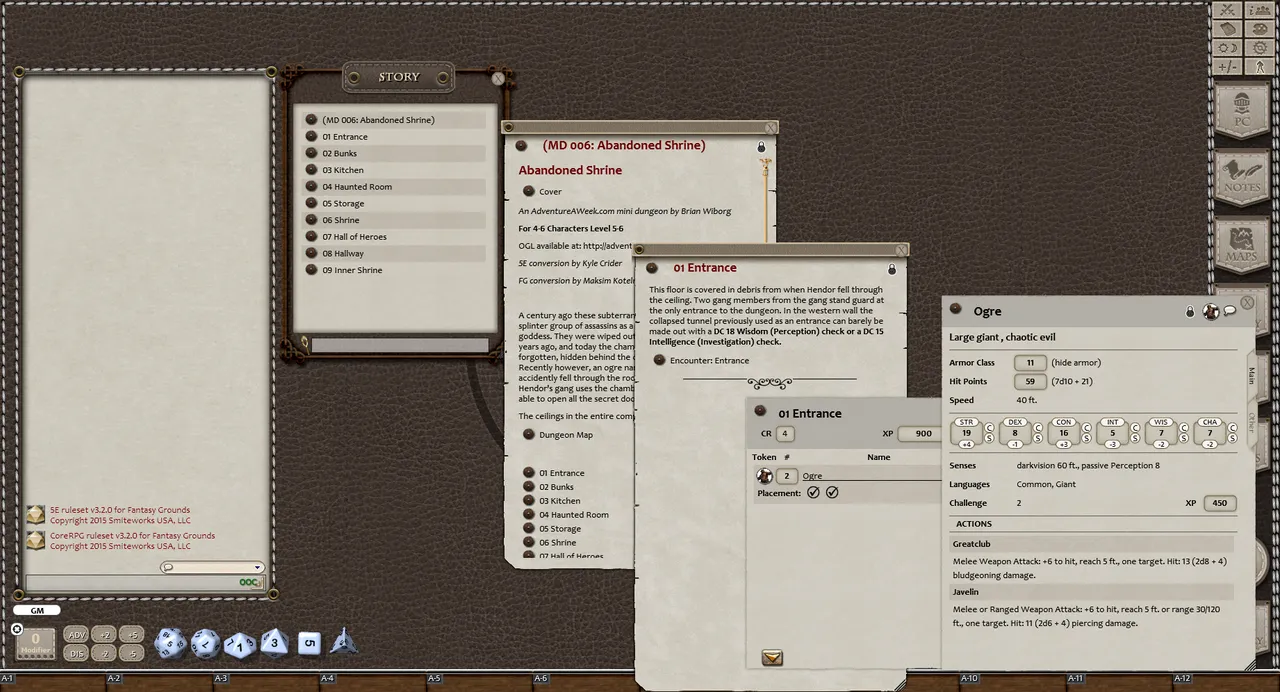Image resolution: width=1280 pixels, height=692 pixels.
Task: Open the Maps sidebar button
Action: coord(1241,245)
